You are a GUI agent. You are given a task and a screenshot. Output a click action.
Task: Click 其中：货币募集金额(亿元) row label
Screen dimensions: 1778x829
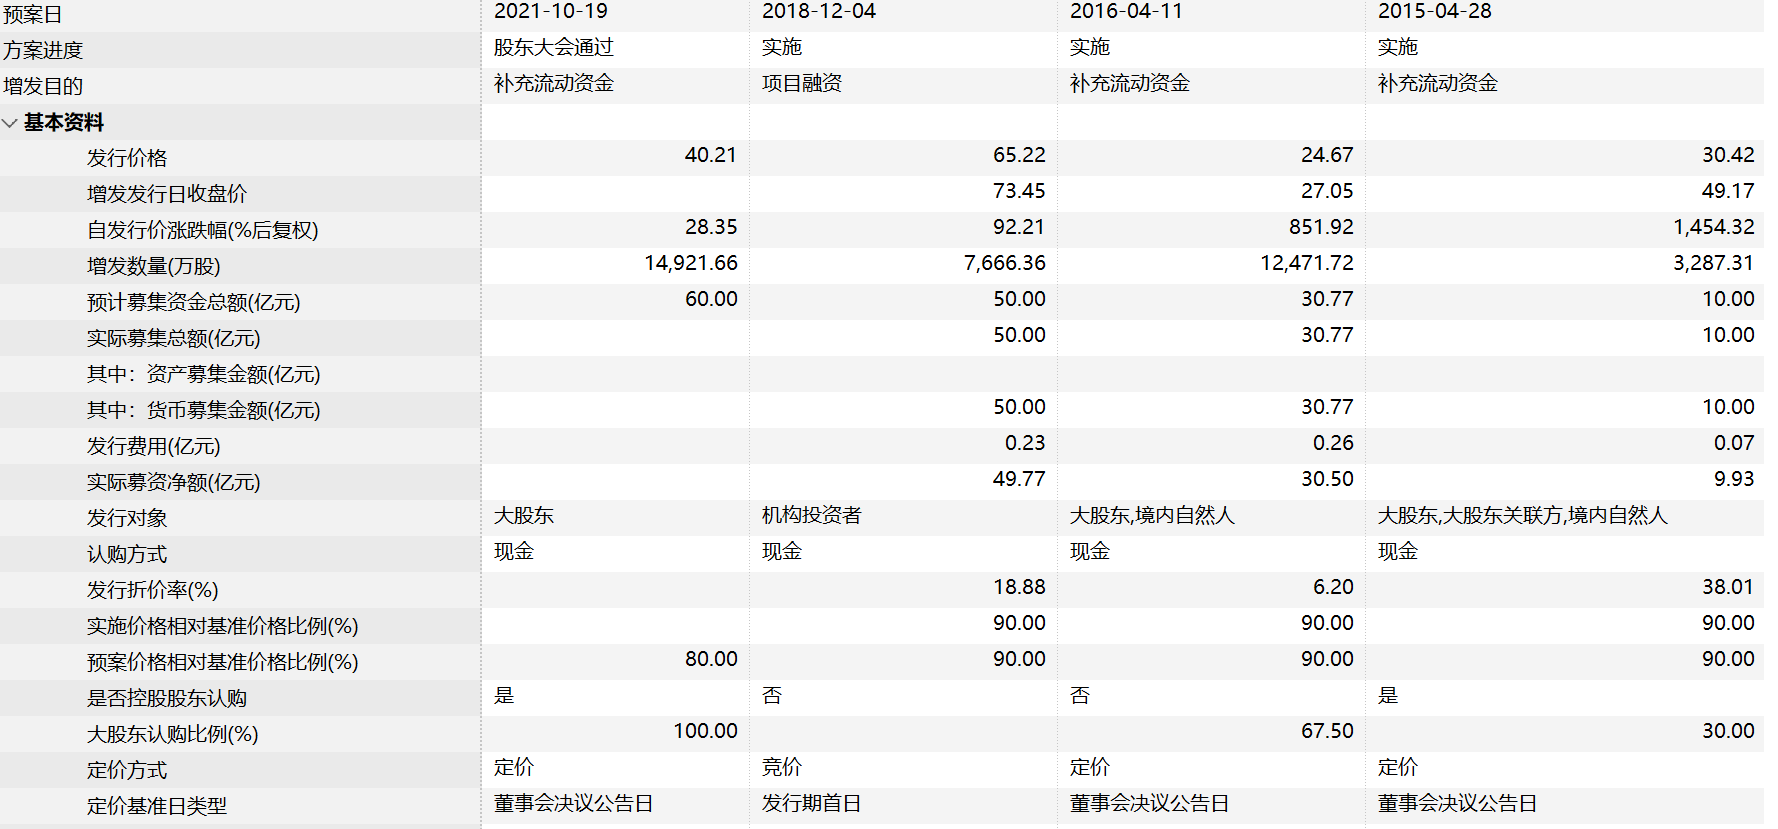(204, 410)
